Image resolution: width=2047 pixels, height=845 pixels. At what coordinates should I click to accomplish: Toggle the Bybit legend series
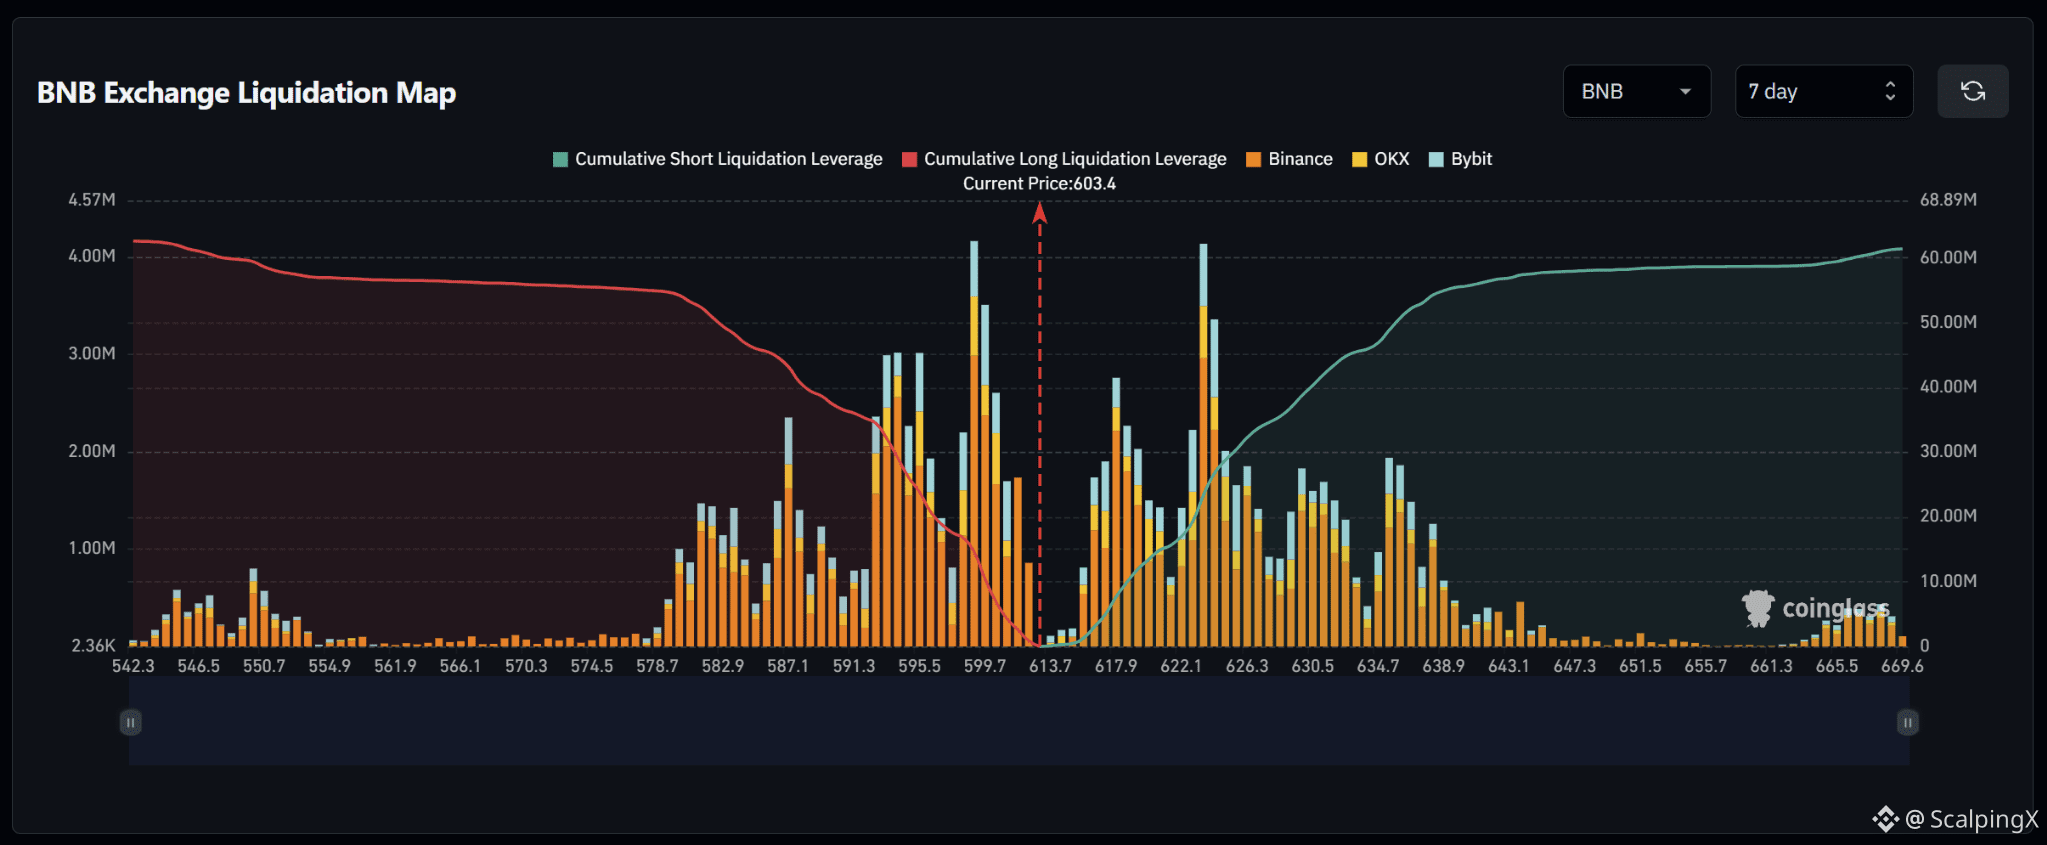pyautogui.click(x=1460, y=159)
